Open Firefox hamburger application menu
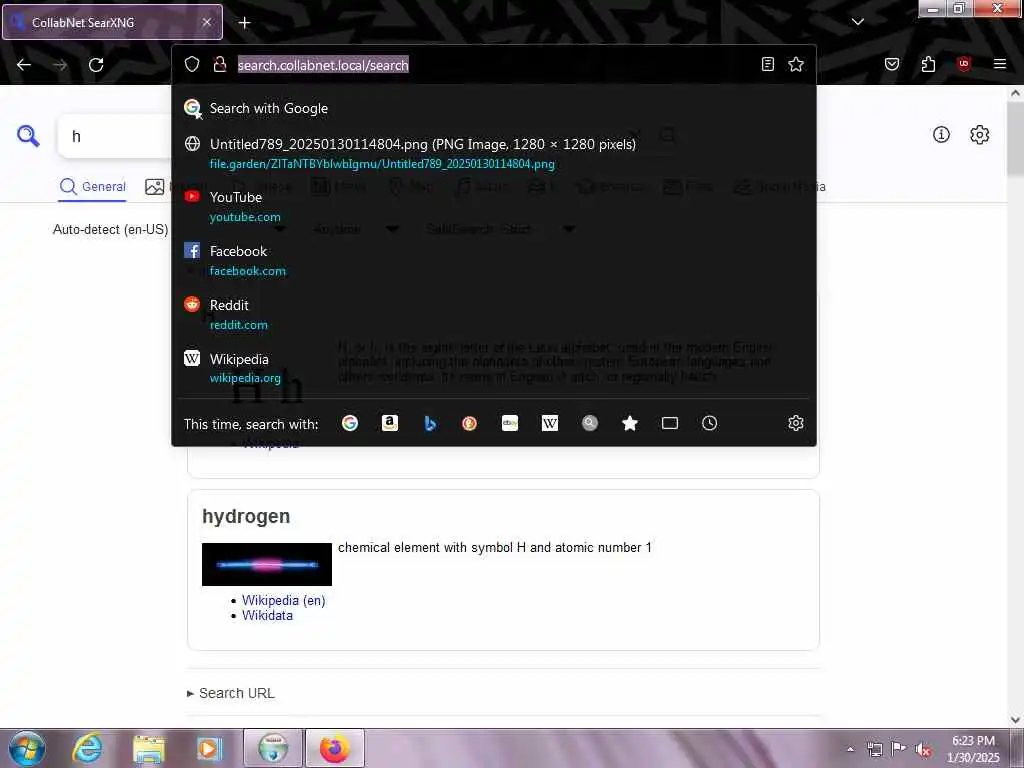1024x768 pixels. click(1000, 64)
